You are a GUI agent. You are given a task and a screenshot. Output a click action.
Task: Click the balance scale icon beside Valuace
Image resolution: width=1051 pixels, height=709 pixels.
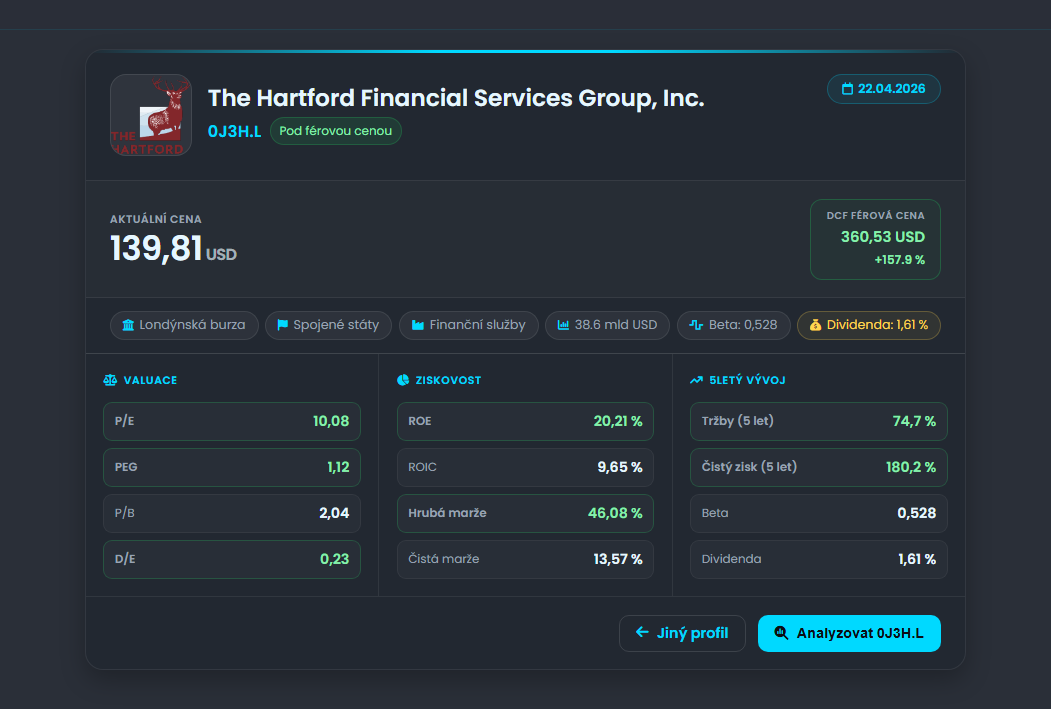pos(111,380)
